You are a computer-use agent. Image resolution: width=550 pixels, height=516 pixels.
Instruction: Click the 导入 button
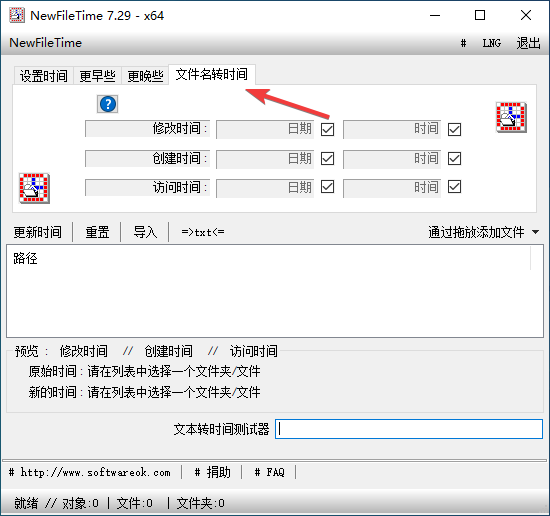tap(145, 232)
